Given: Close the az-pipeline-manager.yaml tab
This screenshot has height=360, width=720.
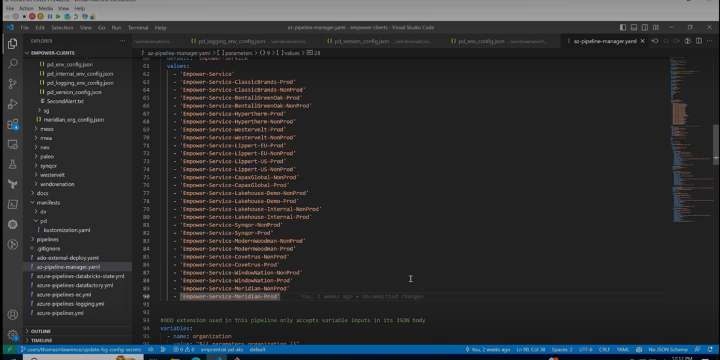Looking at the screenshot, I should [642, 41].
